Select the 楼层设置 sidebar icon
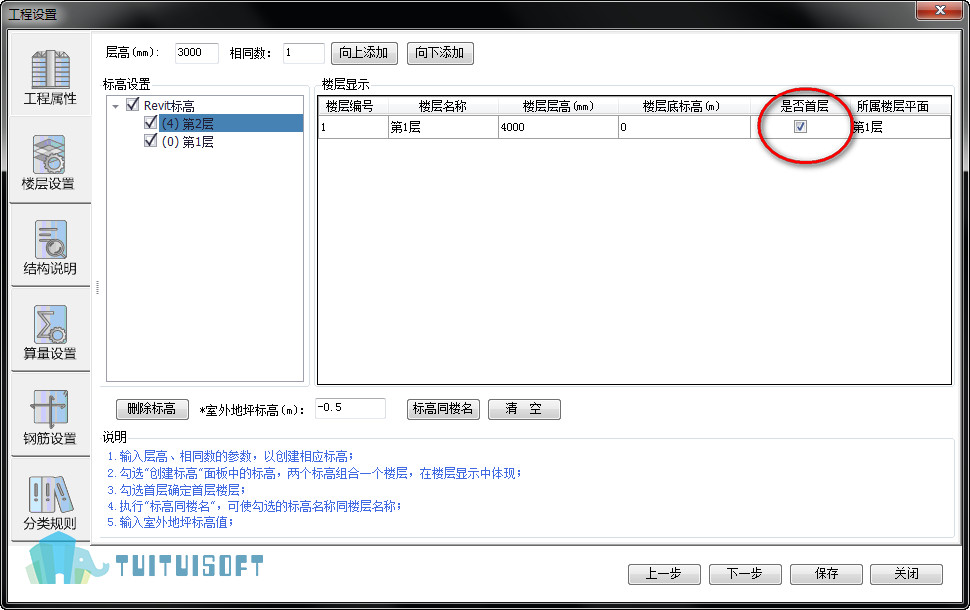970x610 pixels. 50,160
